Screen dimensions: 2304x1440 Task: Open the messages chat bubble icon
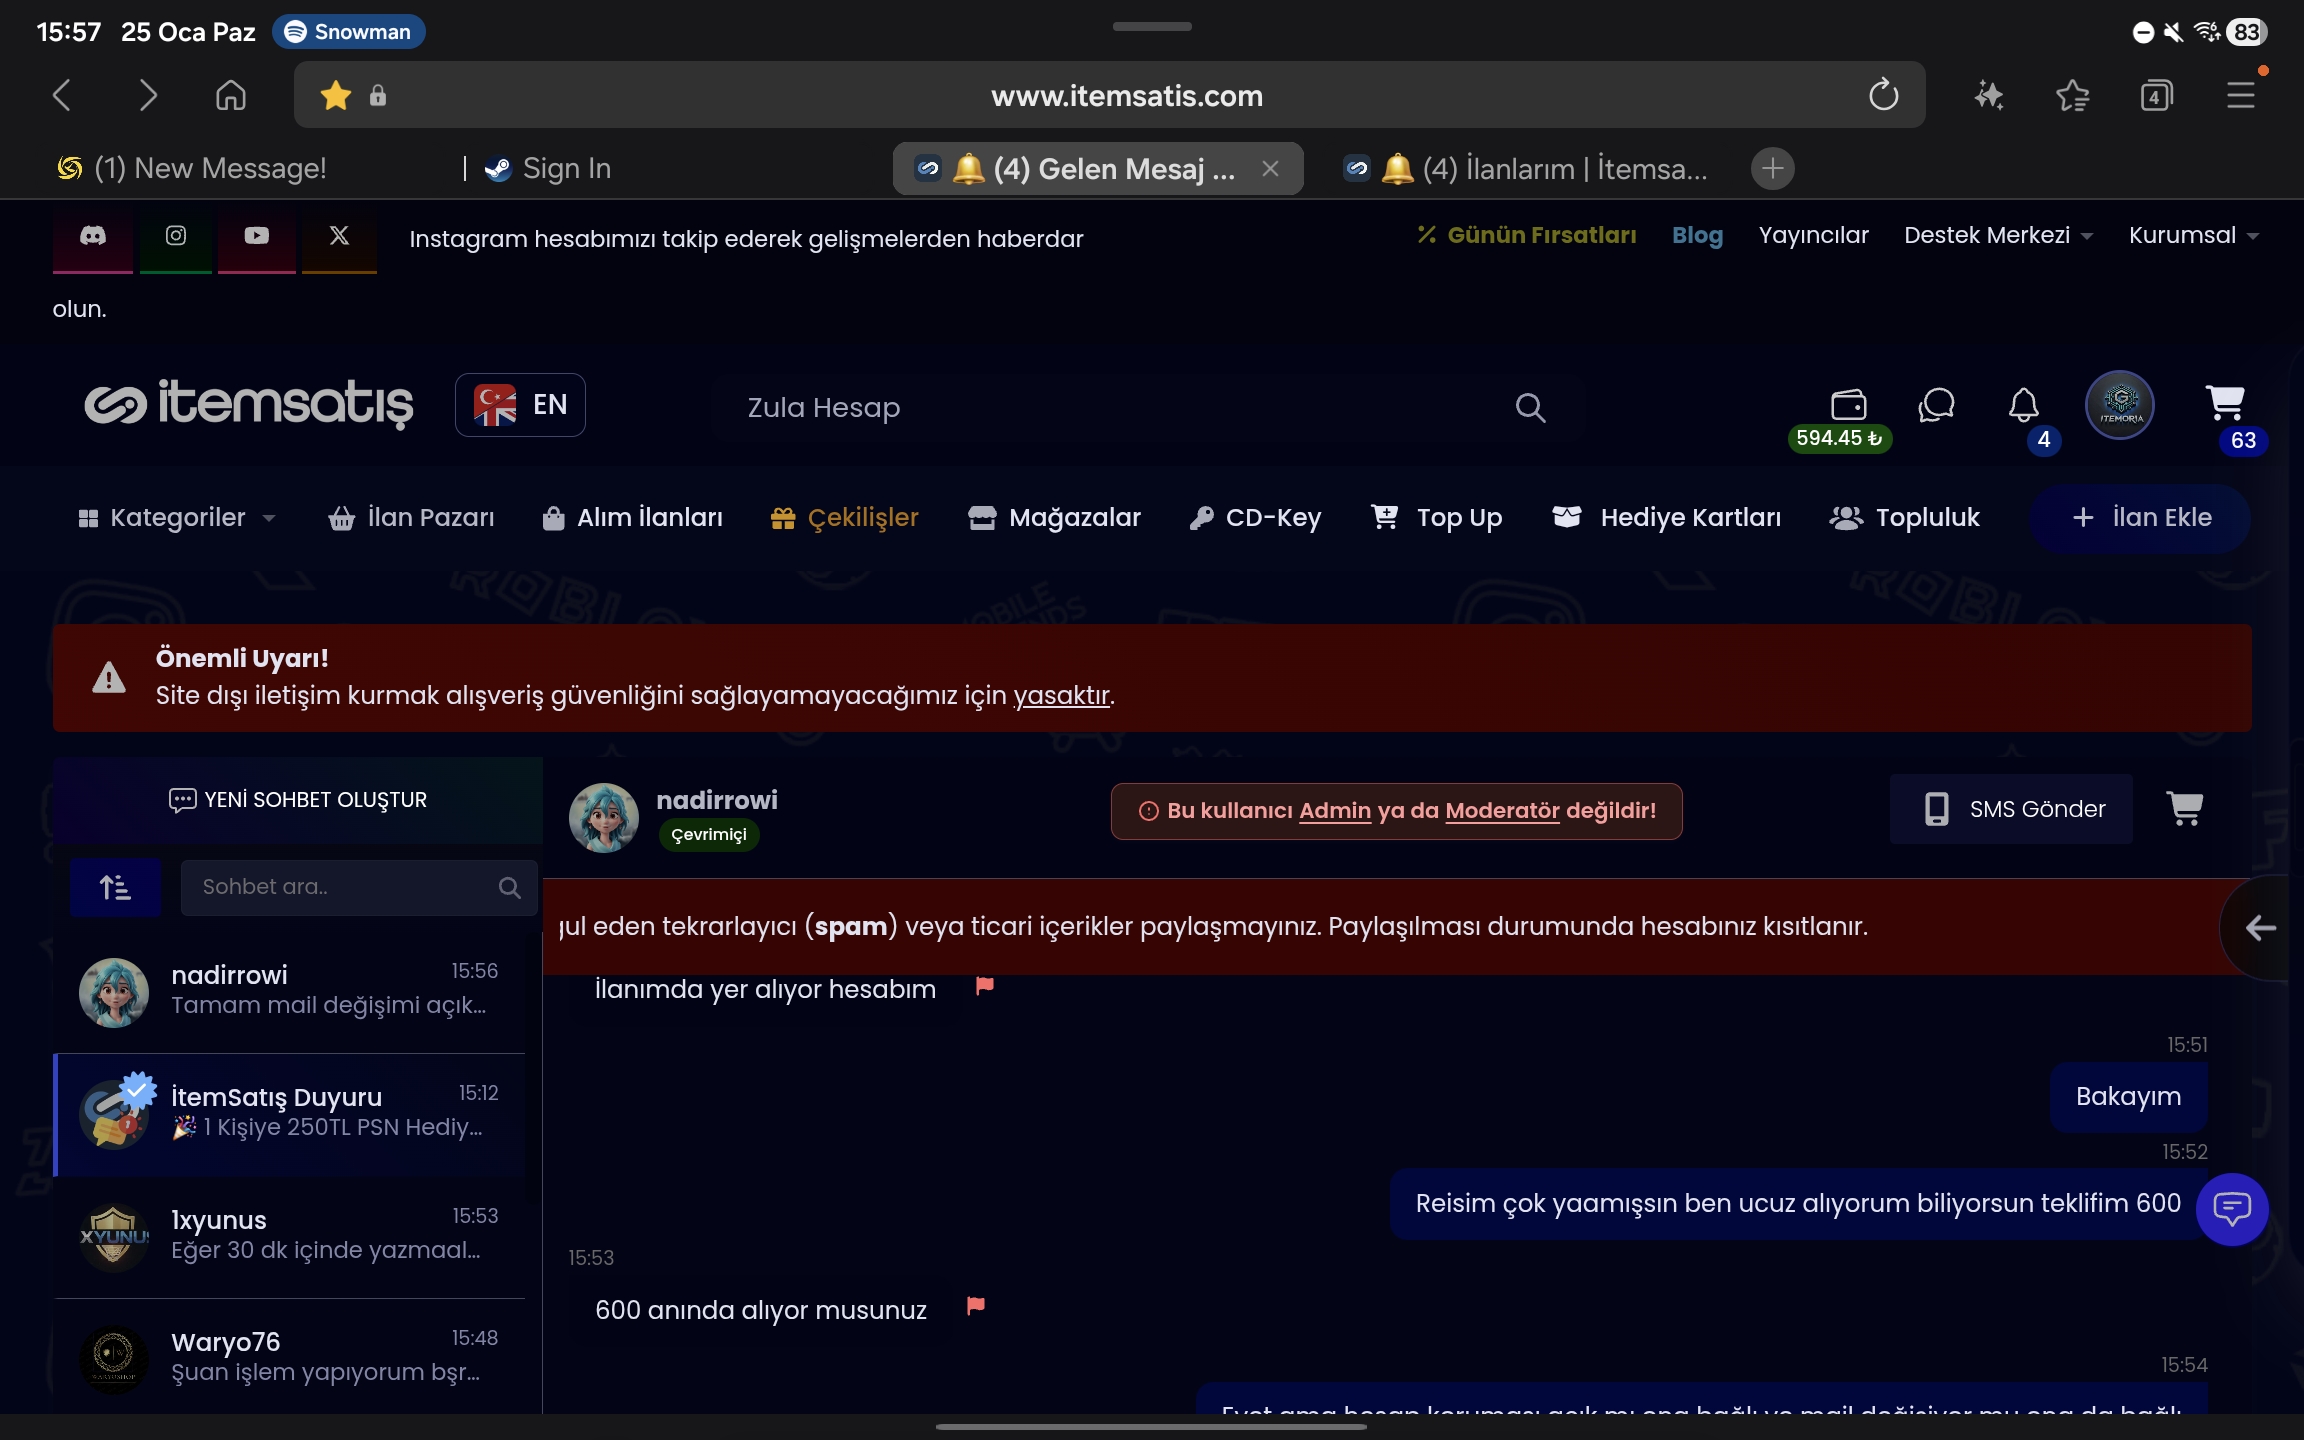pyautogui.click(x=1937, y=406)
